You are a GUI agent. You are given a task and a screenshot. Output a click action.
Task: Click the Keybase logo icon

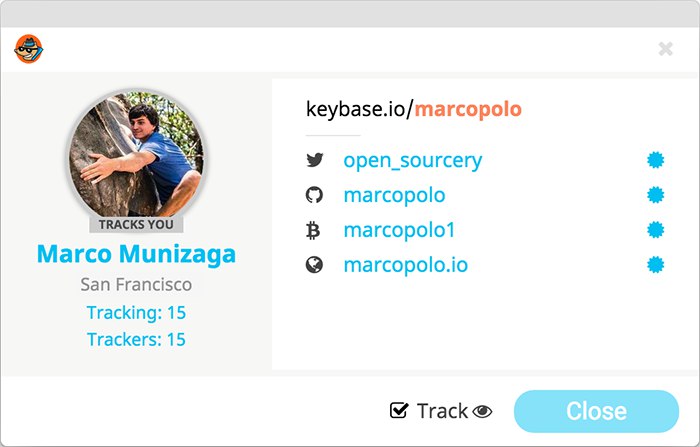click(27, 49)
